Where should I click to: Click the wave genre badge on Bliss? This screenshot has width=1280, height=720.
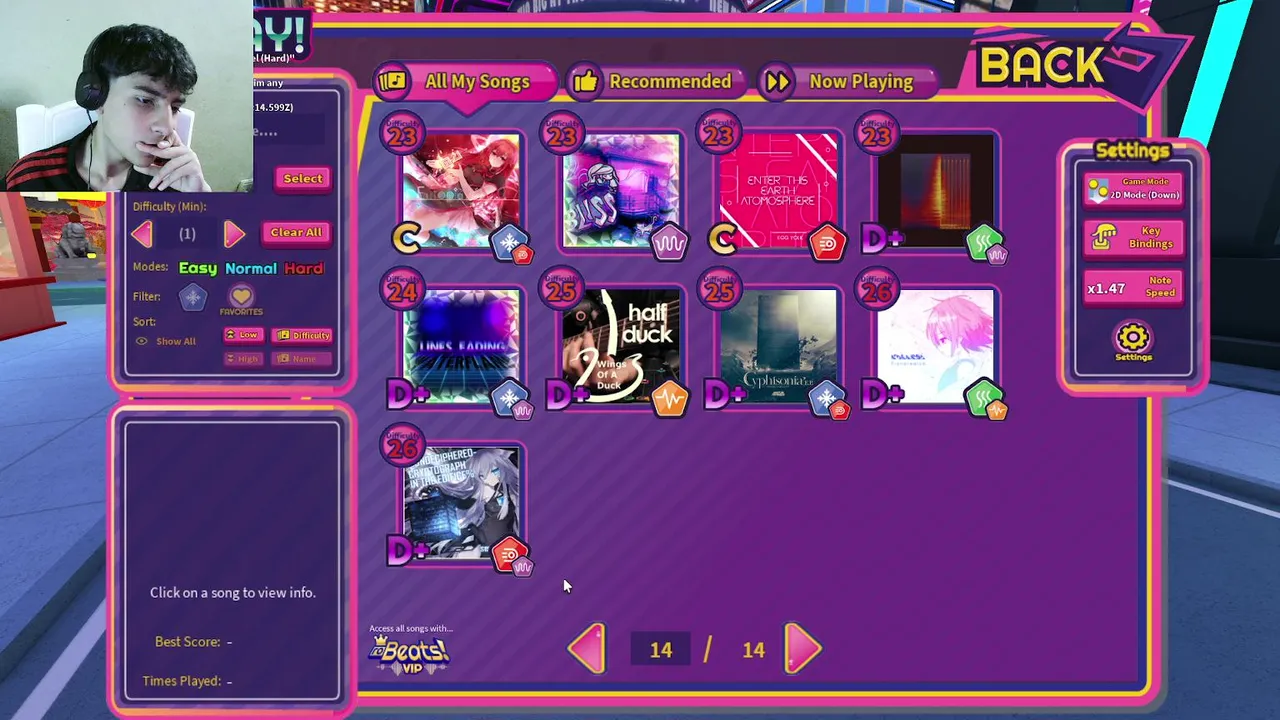click(x=669, y=243)
